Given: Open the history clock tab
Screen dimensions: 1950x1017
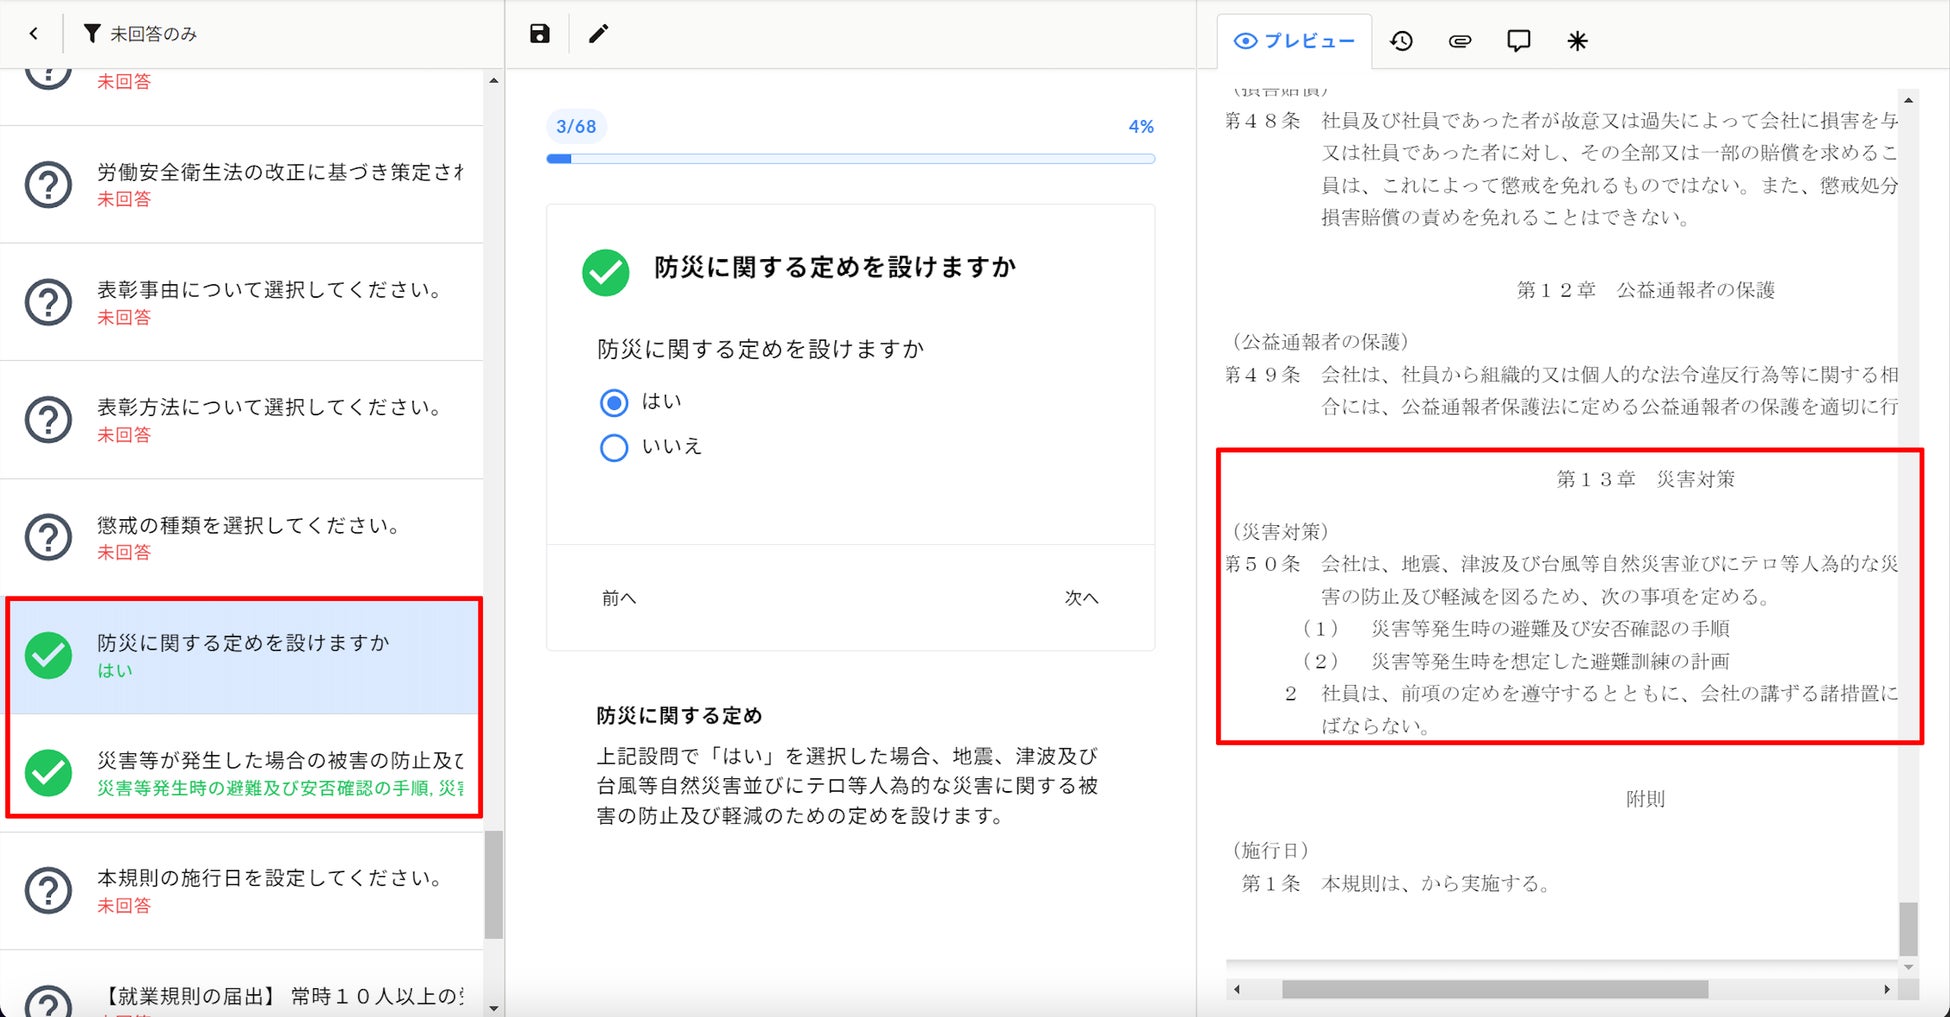Looking at the screenshot, I should tap(1401, 41).
